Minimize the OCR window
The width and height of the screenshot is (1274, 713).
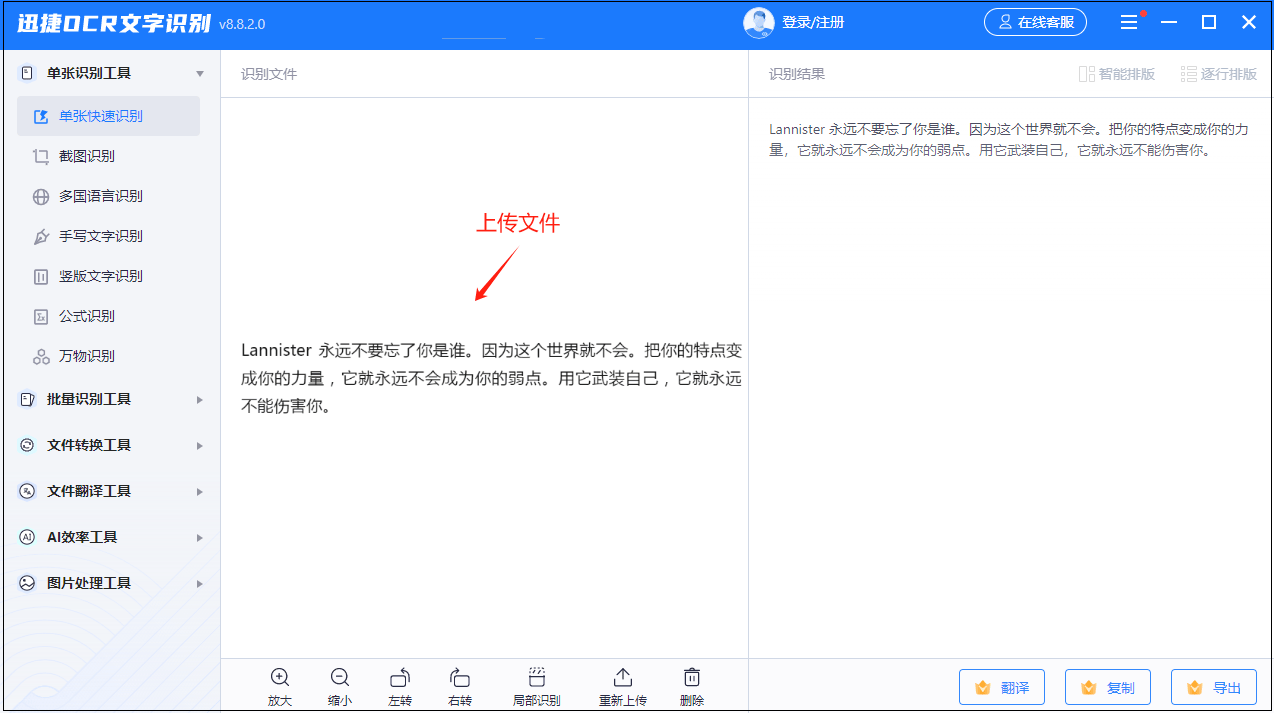tap(1169, 22)
